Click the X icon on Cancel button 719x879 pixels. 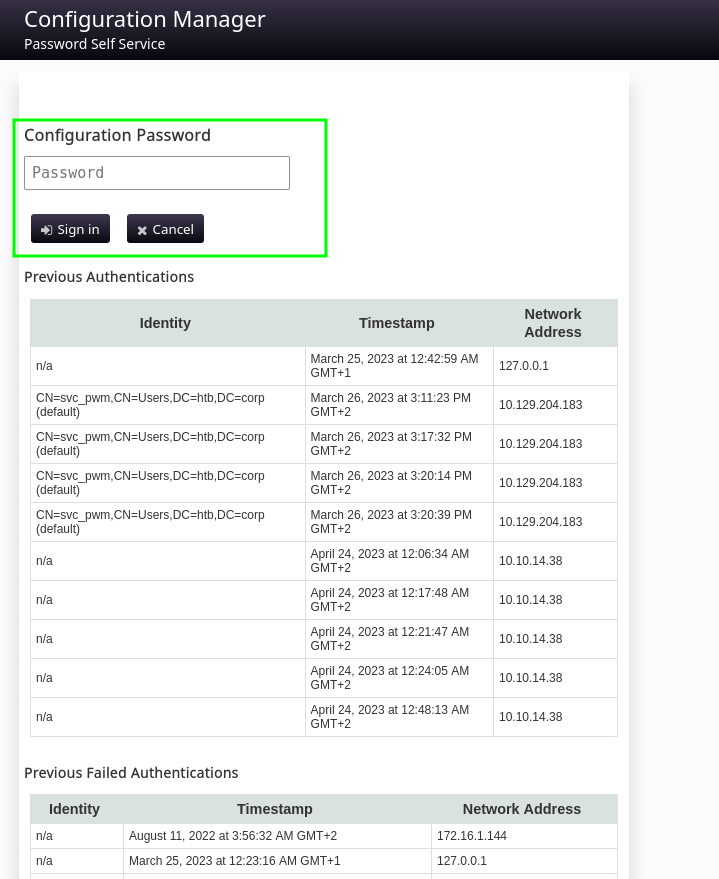click(142, 230)
